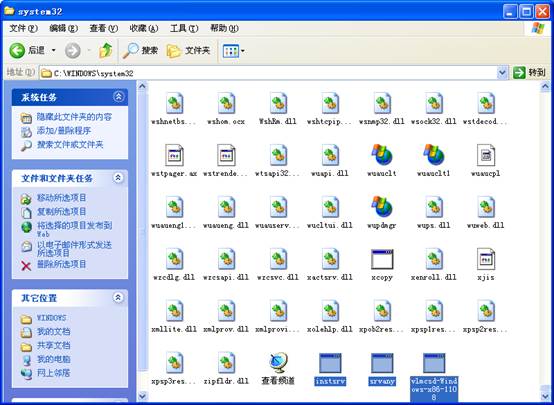Open the Search (搜索) toolbar button
554x405 pixels.
pos(140,51)
